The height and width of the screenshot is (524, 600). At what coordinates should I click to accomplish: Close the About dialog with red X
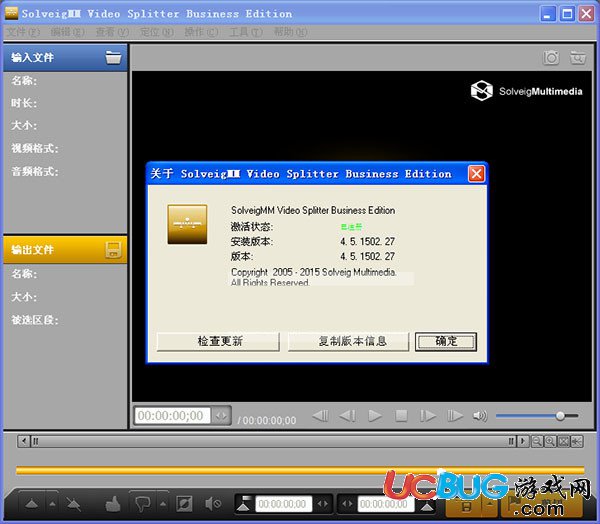pos(476,174)
